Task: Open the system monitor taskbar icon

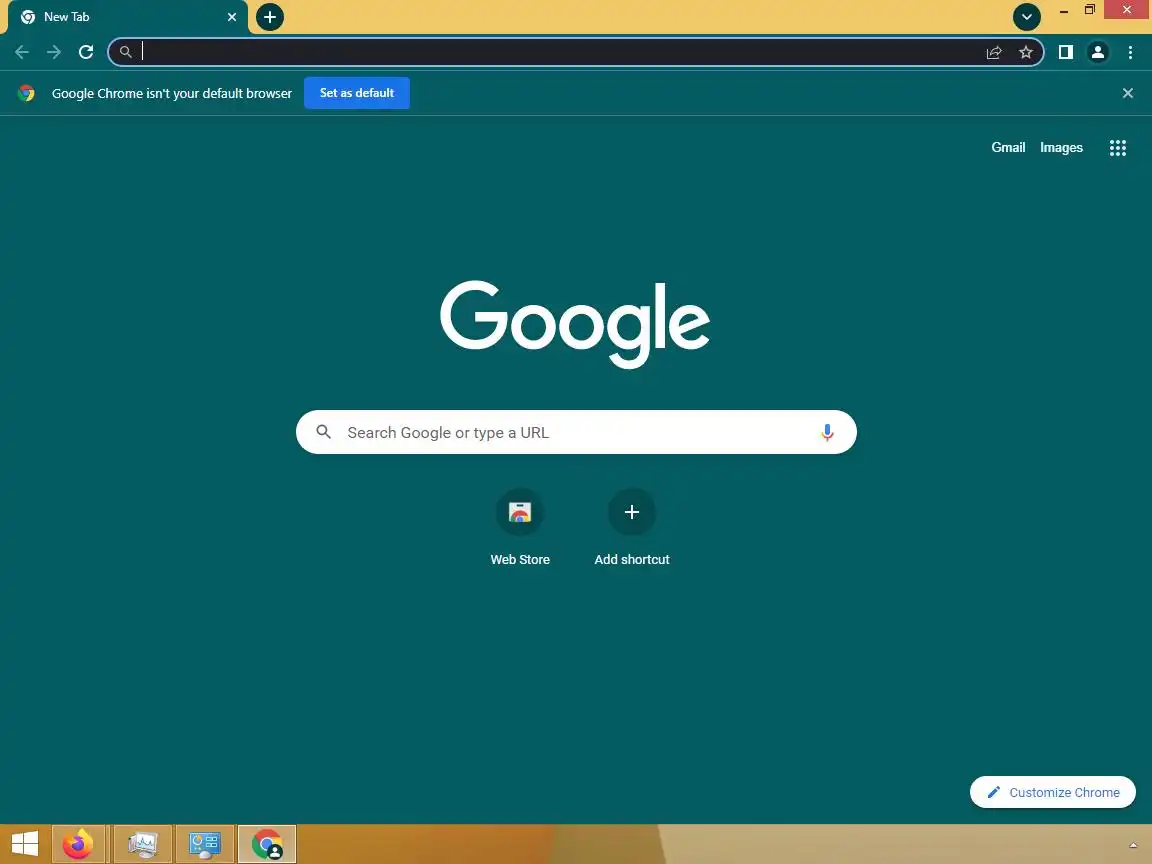Action: [x=143, y=845]
